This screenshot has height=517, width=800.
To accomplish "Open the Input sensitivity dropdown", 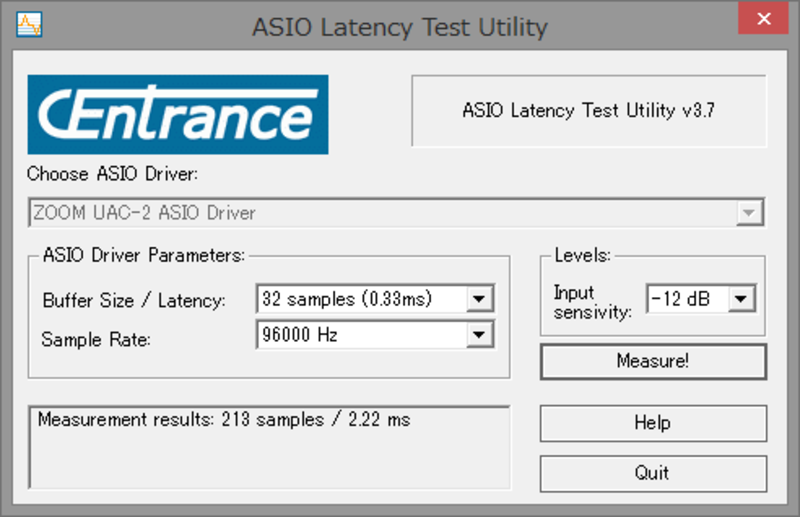I will tap(741, 299).
